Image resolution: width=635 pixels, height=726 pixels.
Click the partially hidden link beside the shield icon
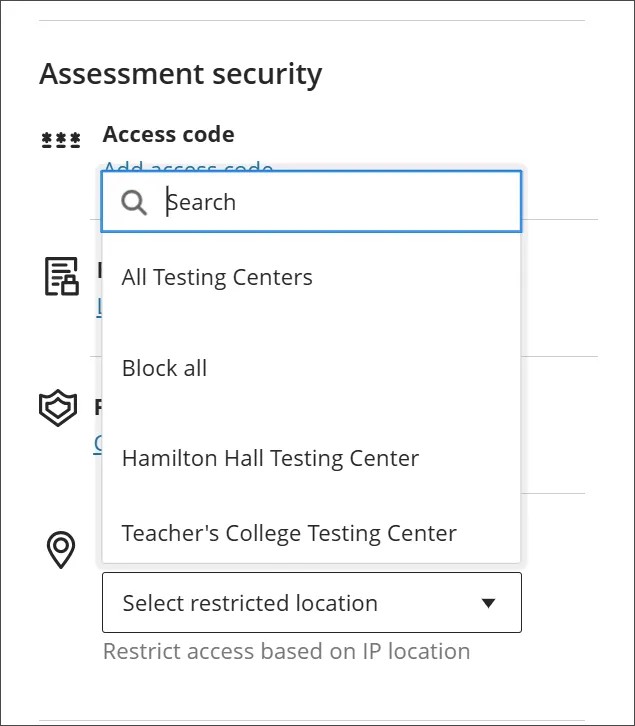[x=97, y=443]
